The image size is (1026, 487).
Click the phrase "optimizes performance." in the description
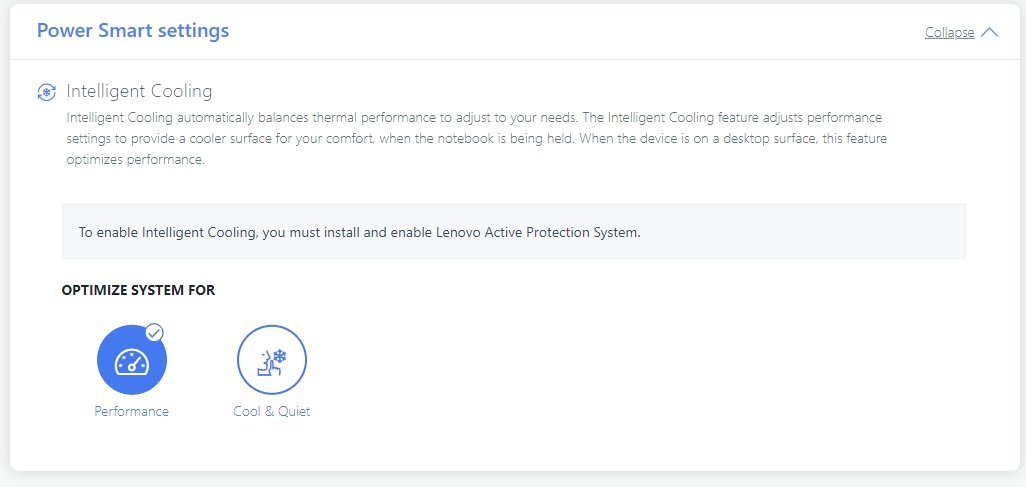coord(136,160)
